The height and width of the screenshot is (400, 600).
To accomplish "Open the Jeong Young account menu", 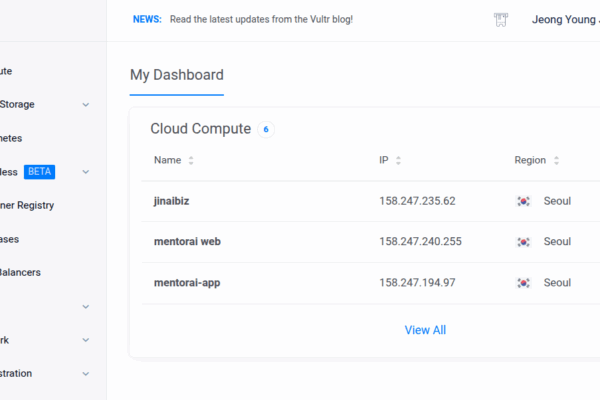I will pyautogui.click(x=566, y=20).
